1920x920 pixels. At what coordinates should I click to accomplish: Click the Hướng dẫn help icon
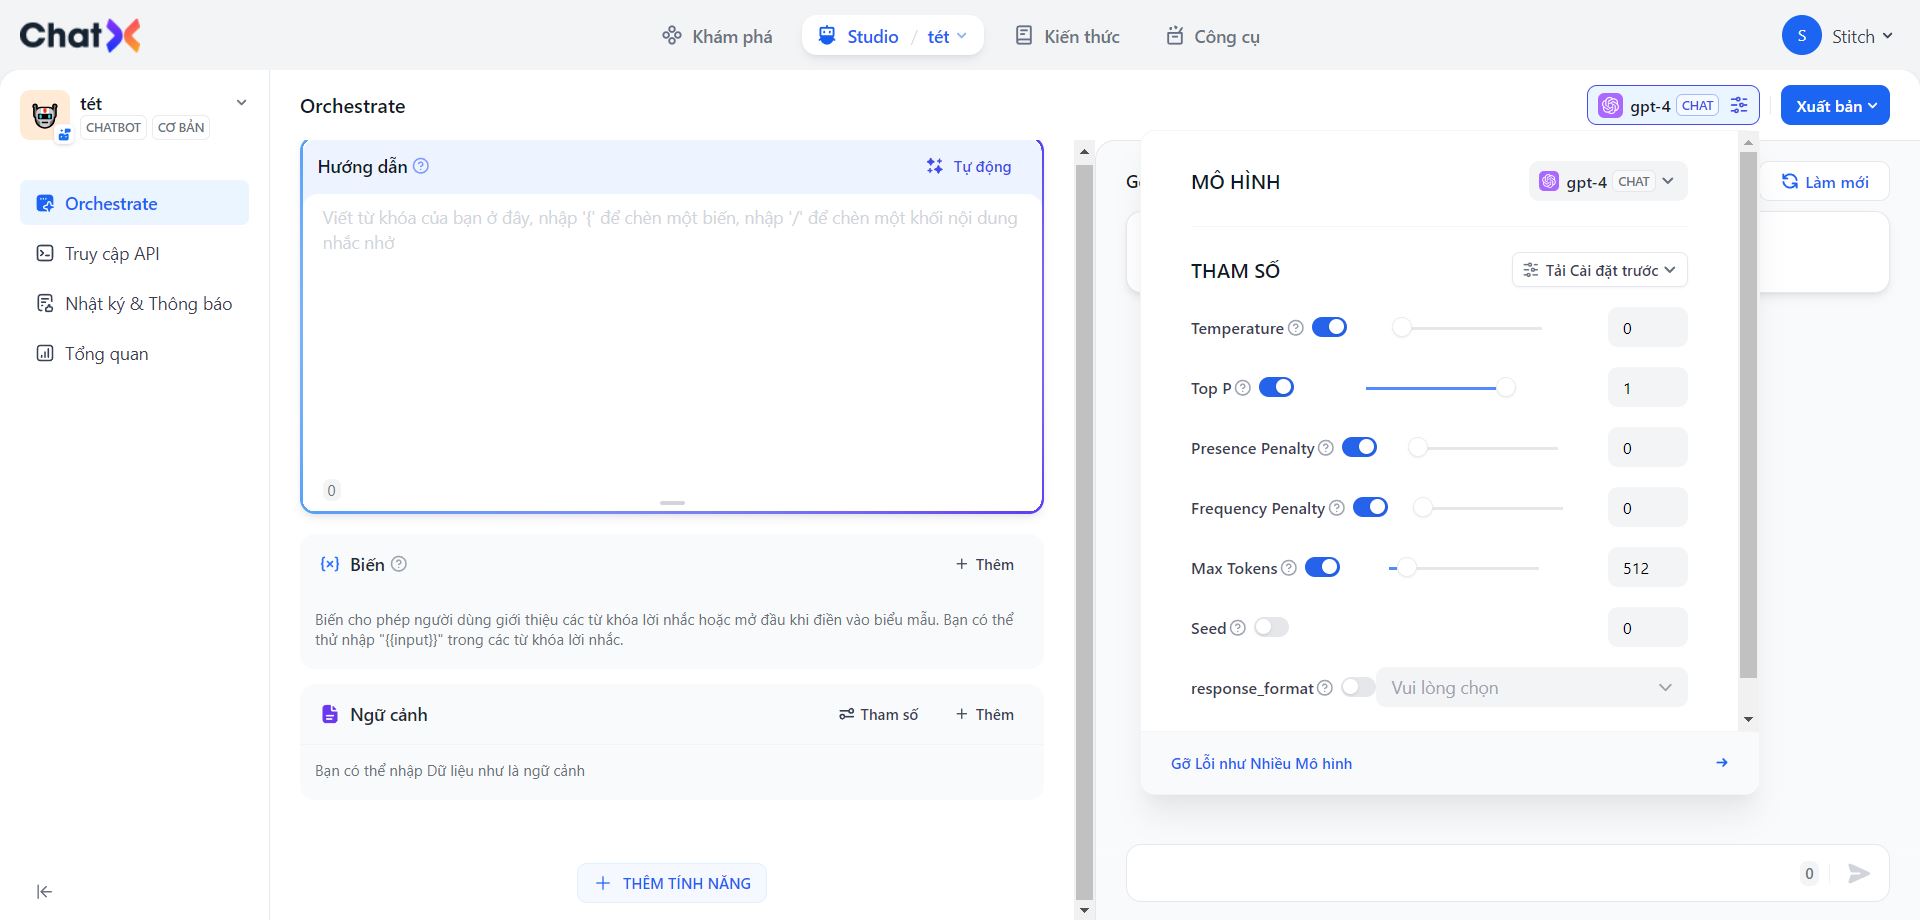(x=421, y=166)
